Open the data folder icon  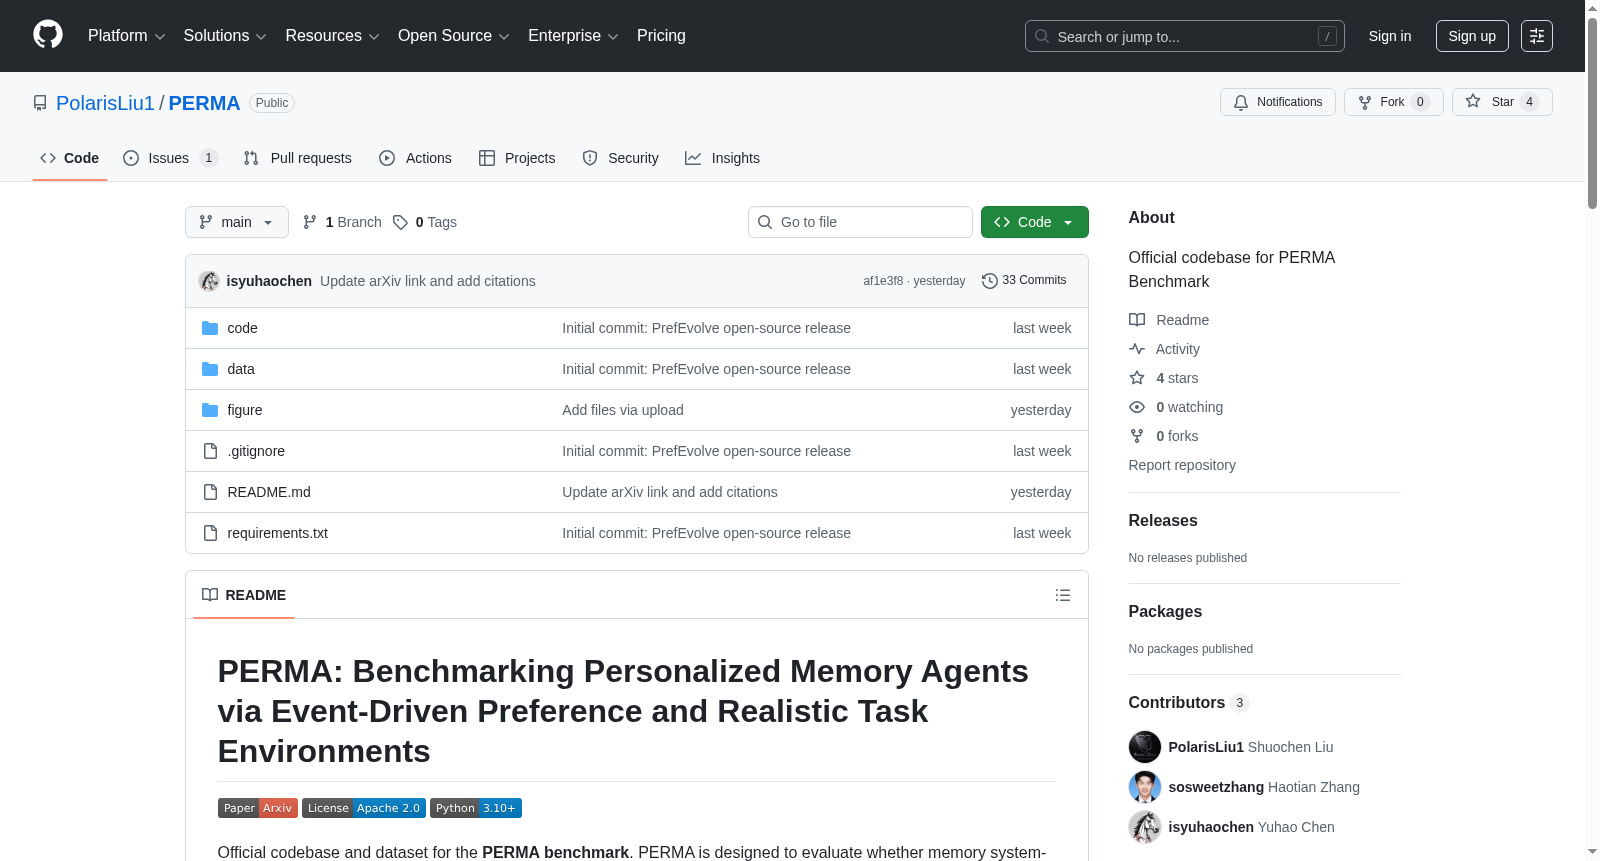click(210, 369)
